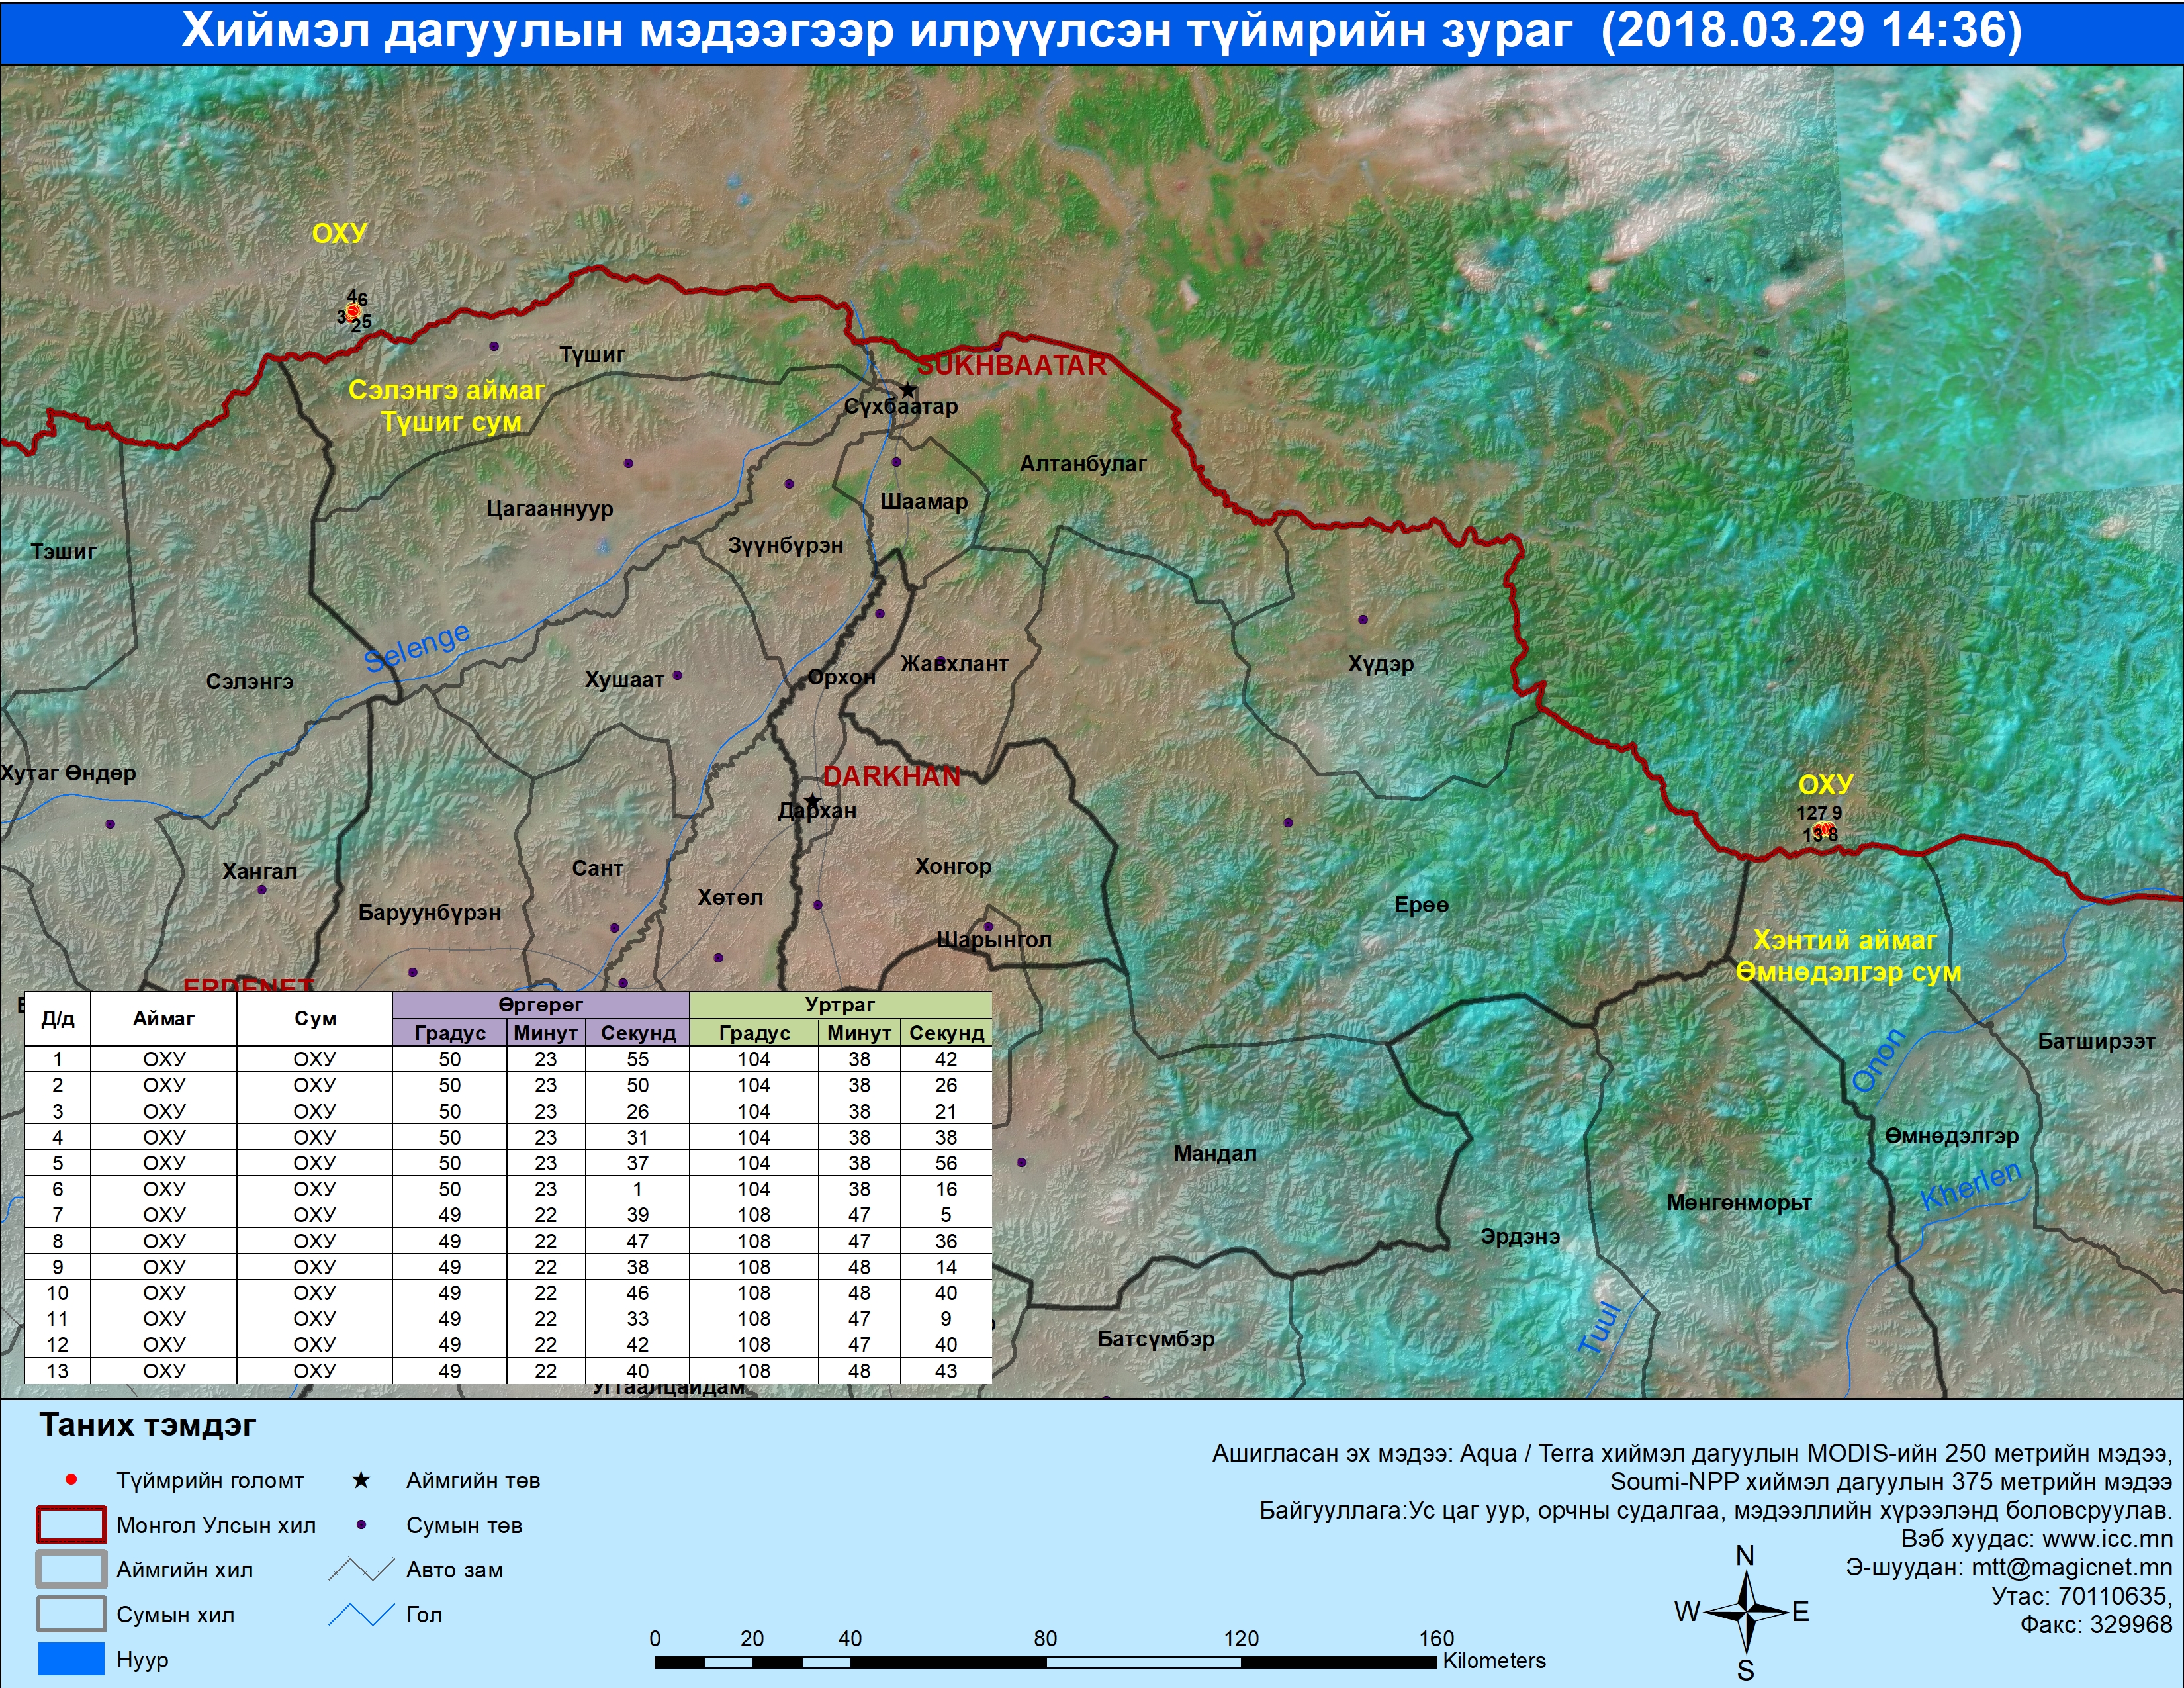Click the Аймгийн төв star legend symbol
This screenshot has height=1688, width=2184.
361,1480
